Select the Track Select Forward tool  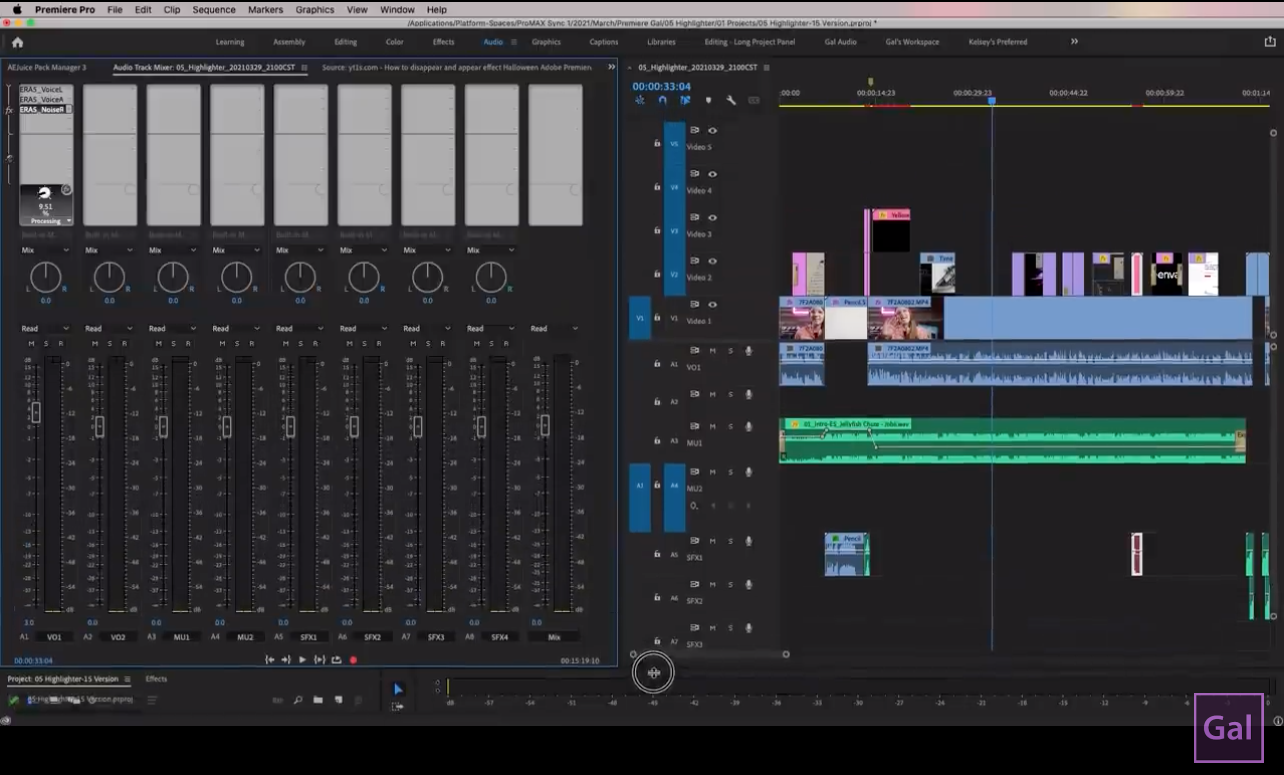pyautogui.click(x=398, y=706)
